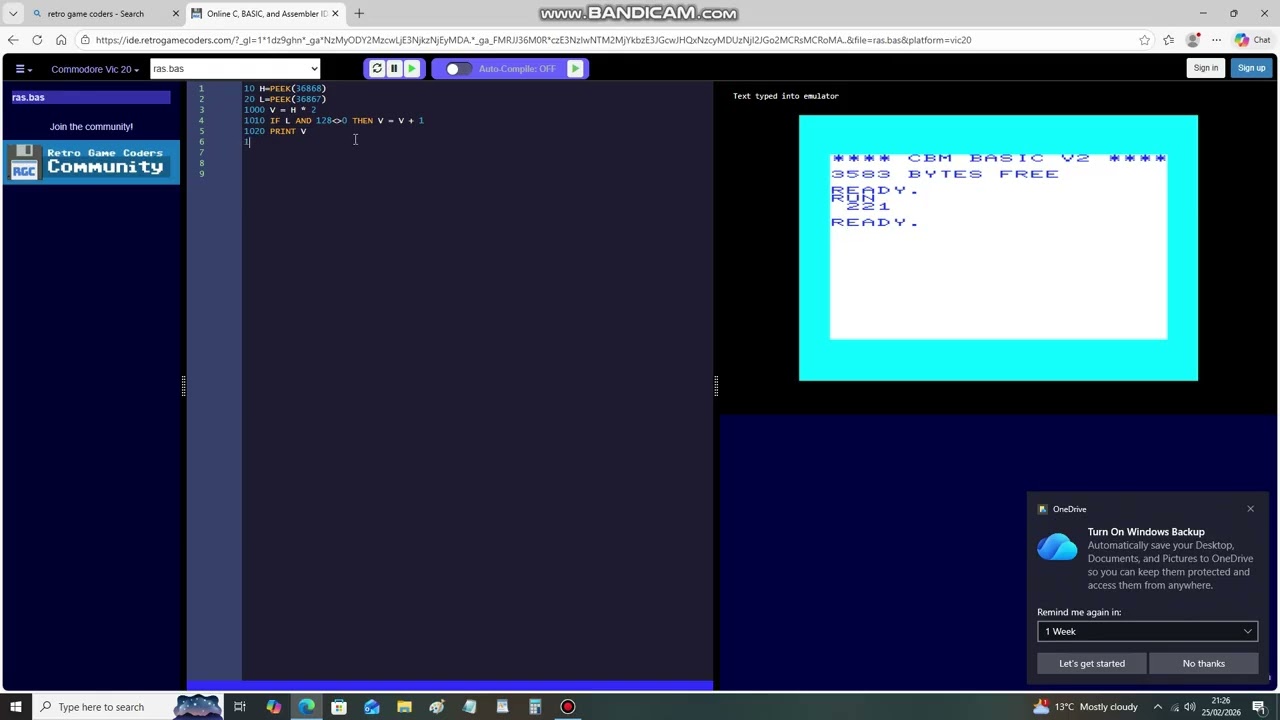Click the editor horizontal scrollbar
This screenshot has width=1280, height=720.
pyautogui.click(x=450, y=686)
